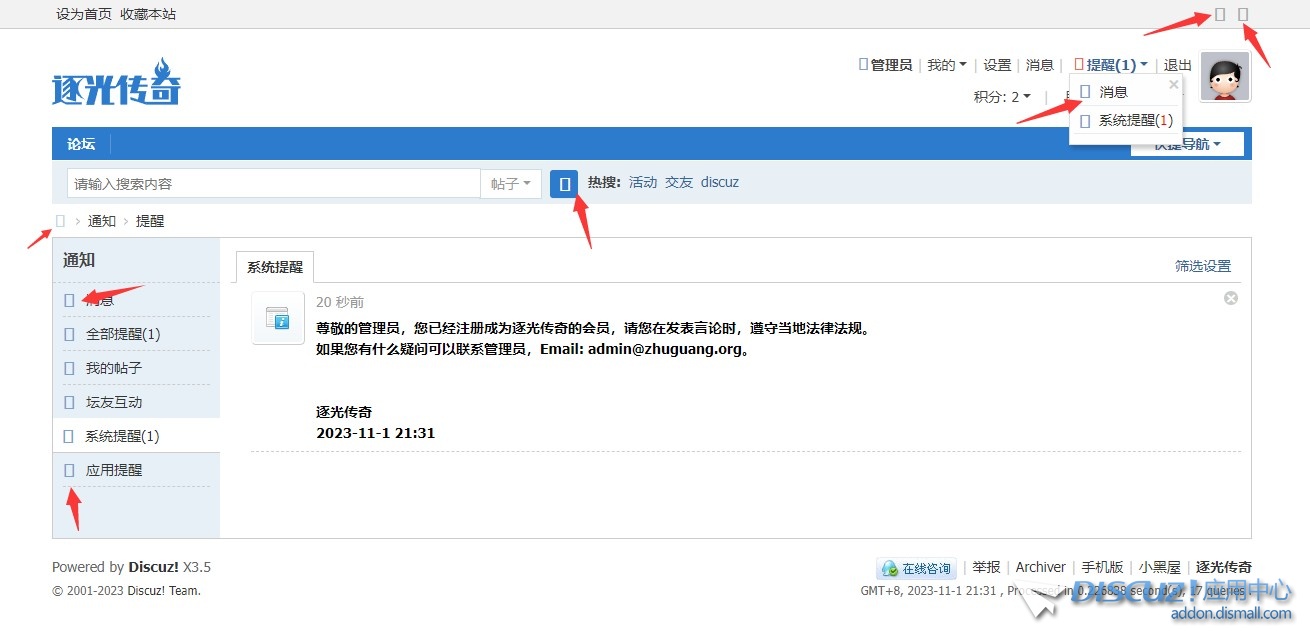The height and width of the screenshot is (639, 1310).
Task: Click the 在线咨询 chat button
Action: [916, 568]
